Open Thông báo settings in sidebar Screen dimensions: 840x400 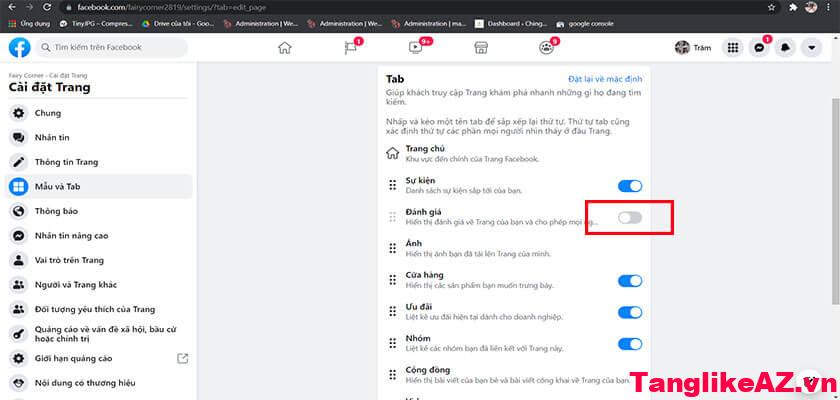[56, 211]
